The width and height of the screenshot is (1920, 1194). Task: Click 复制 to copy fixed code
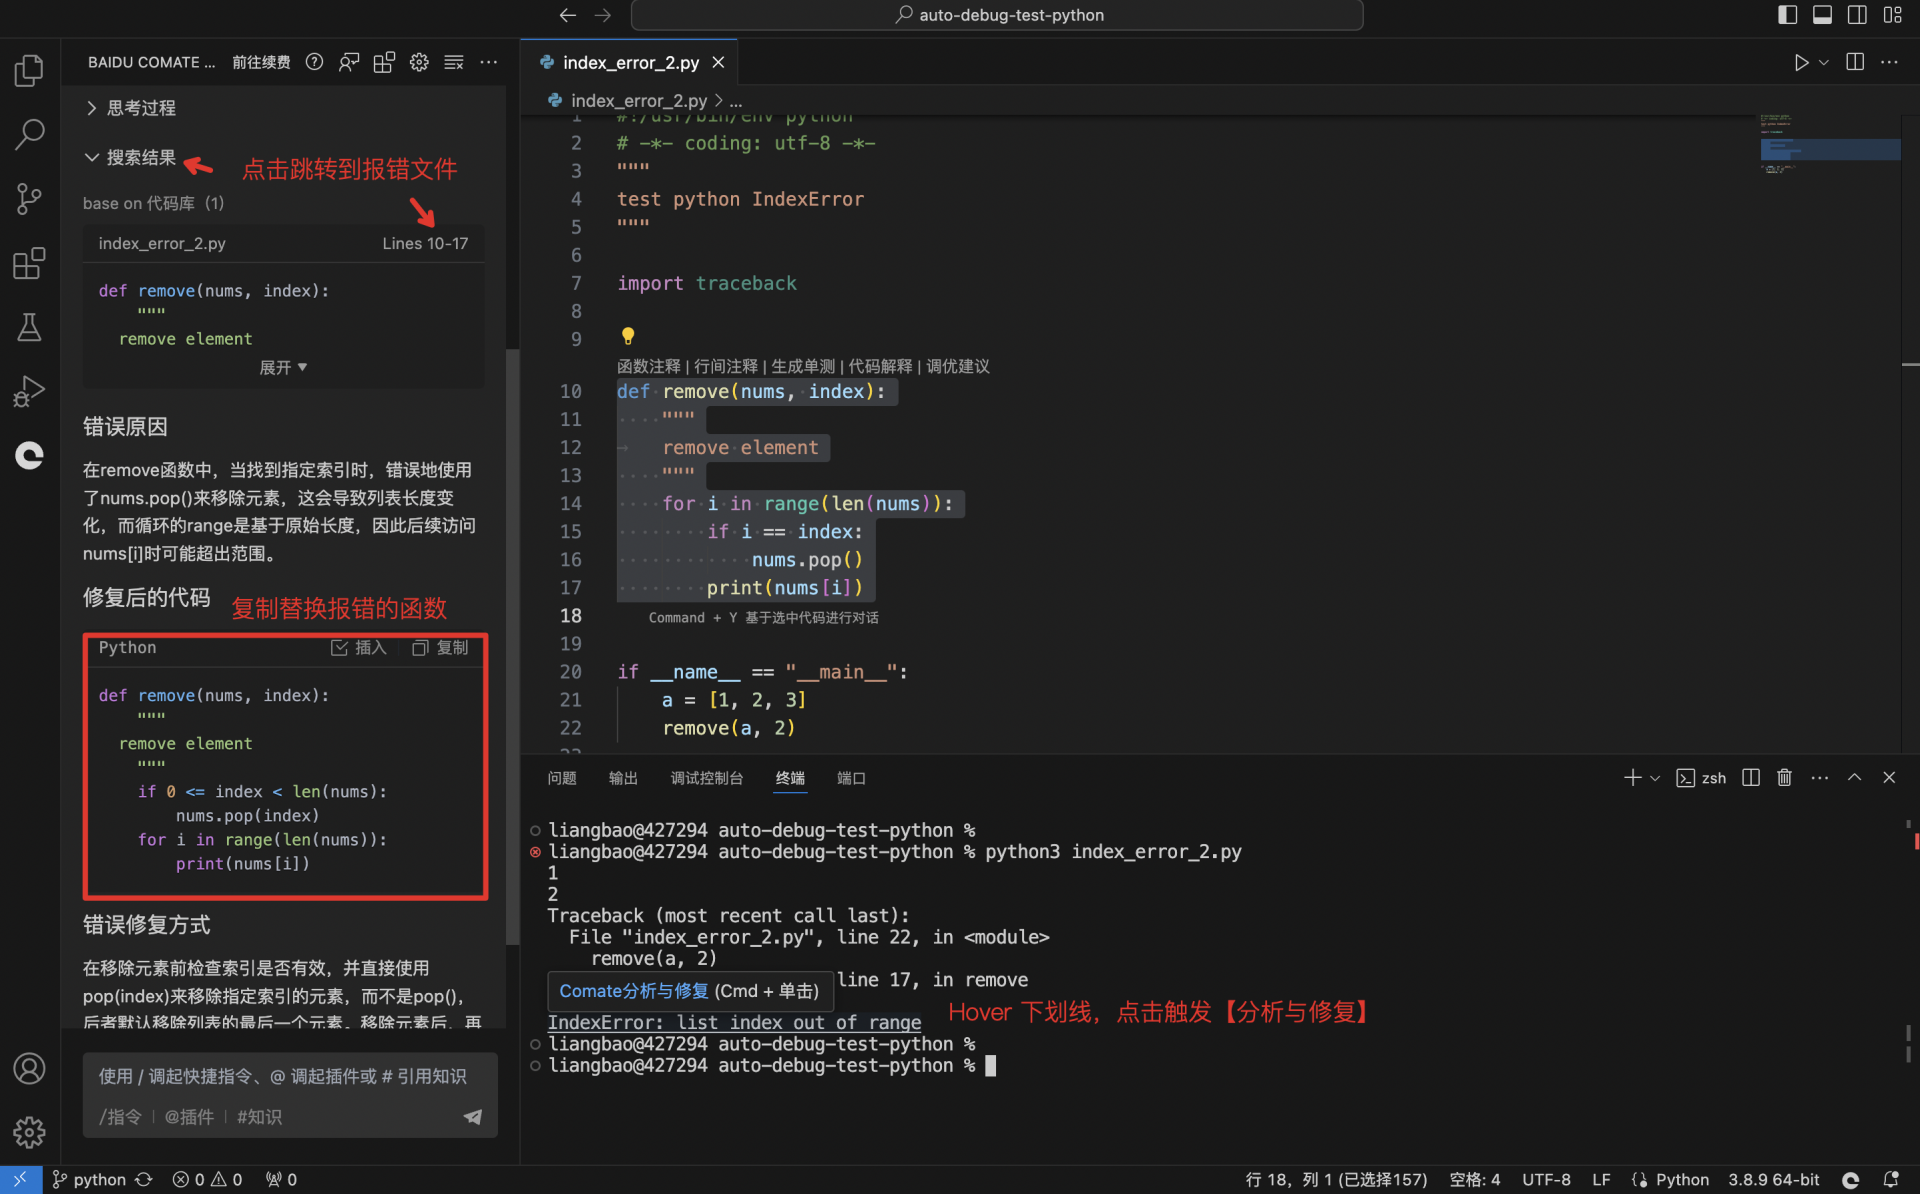[441, 648]
